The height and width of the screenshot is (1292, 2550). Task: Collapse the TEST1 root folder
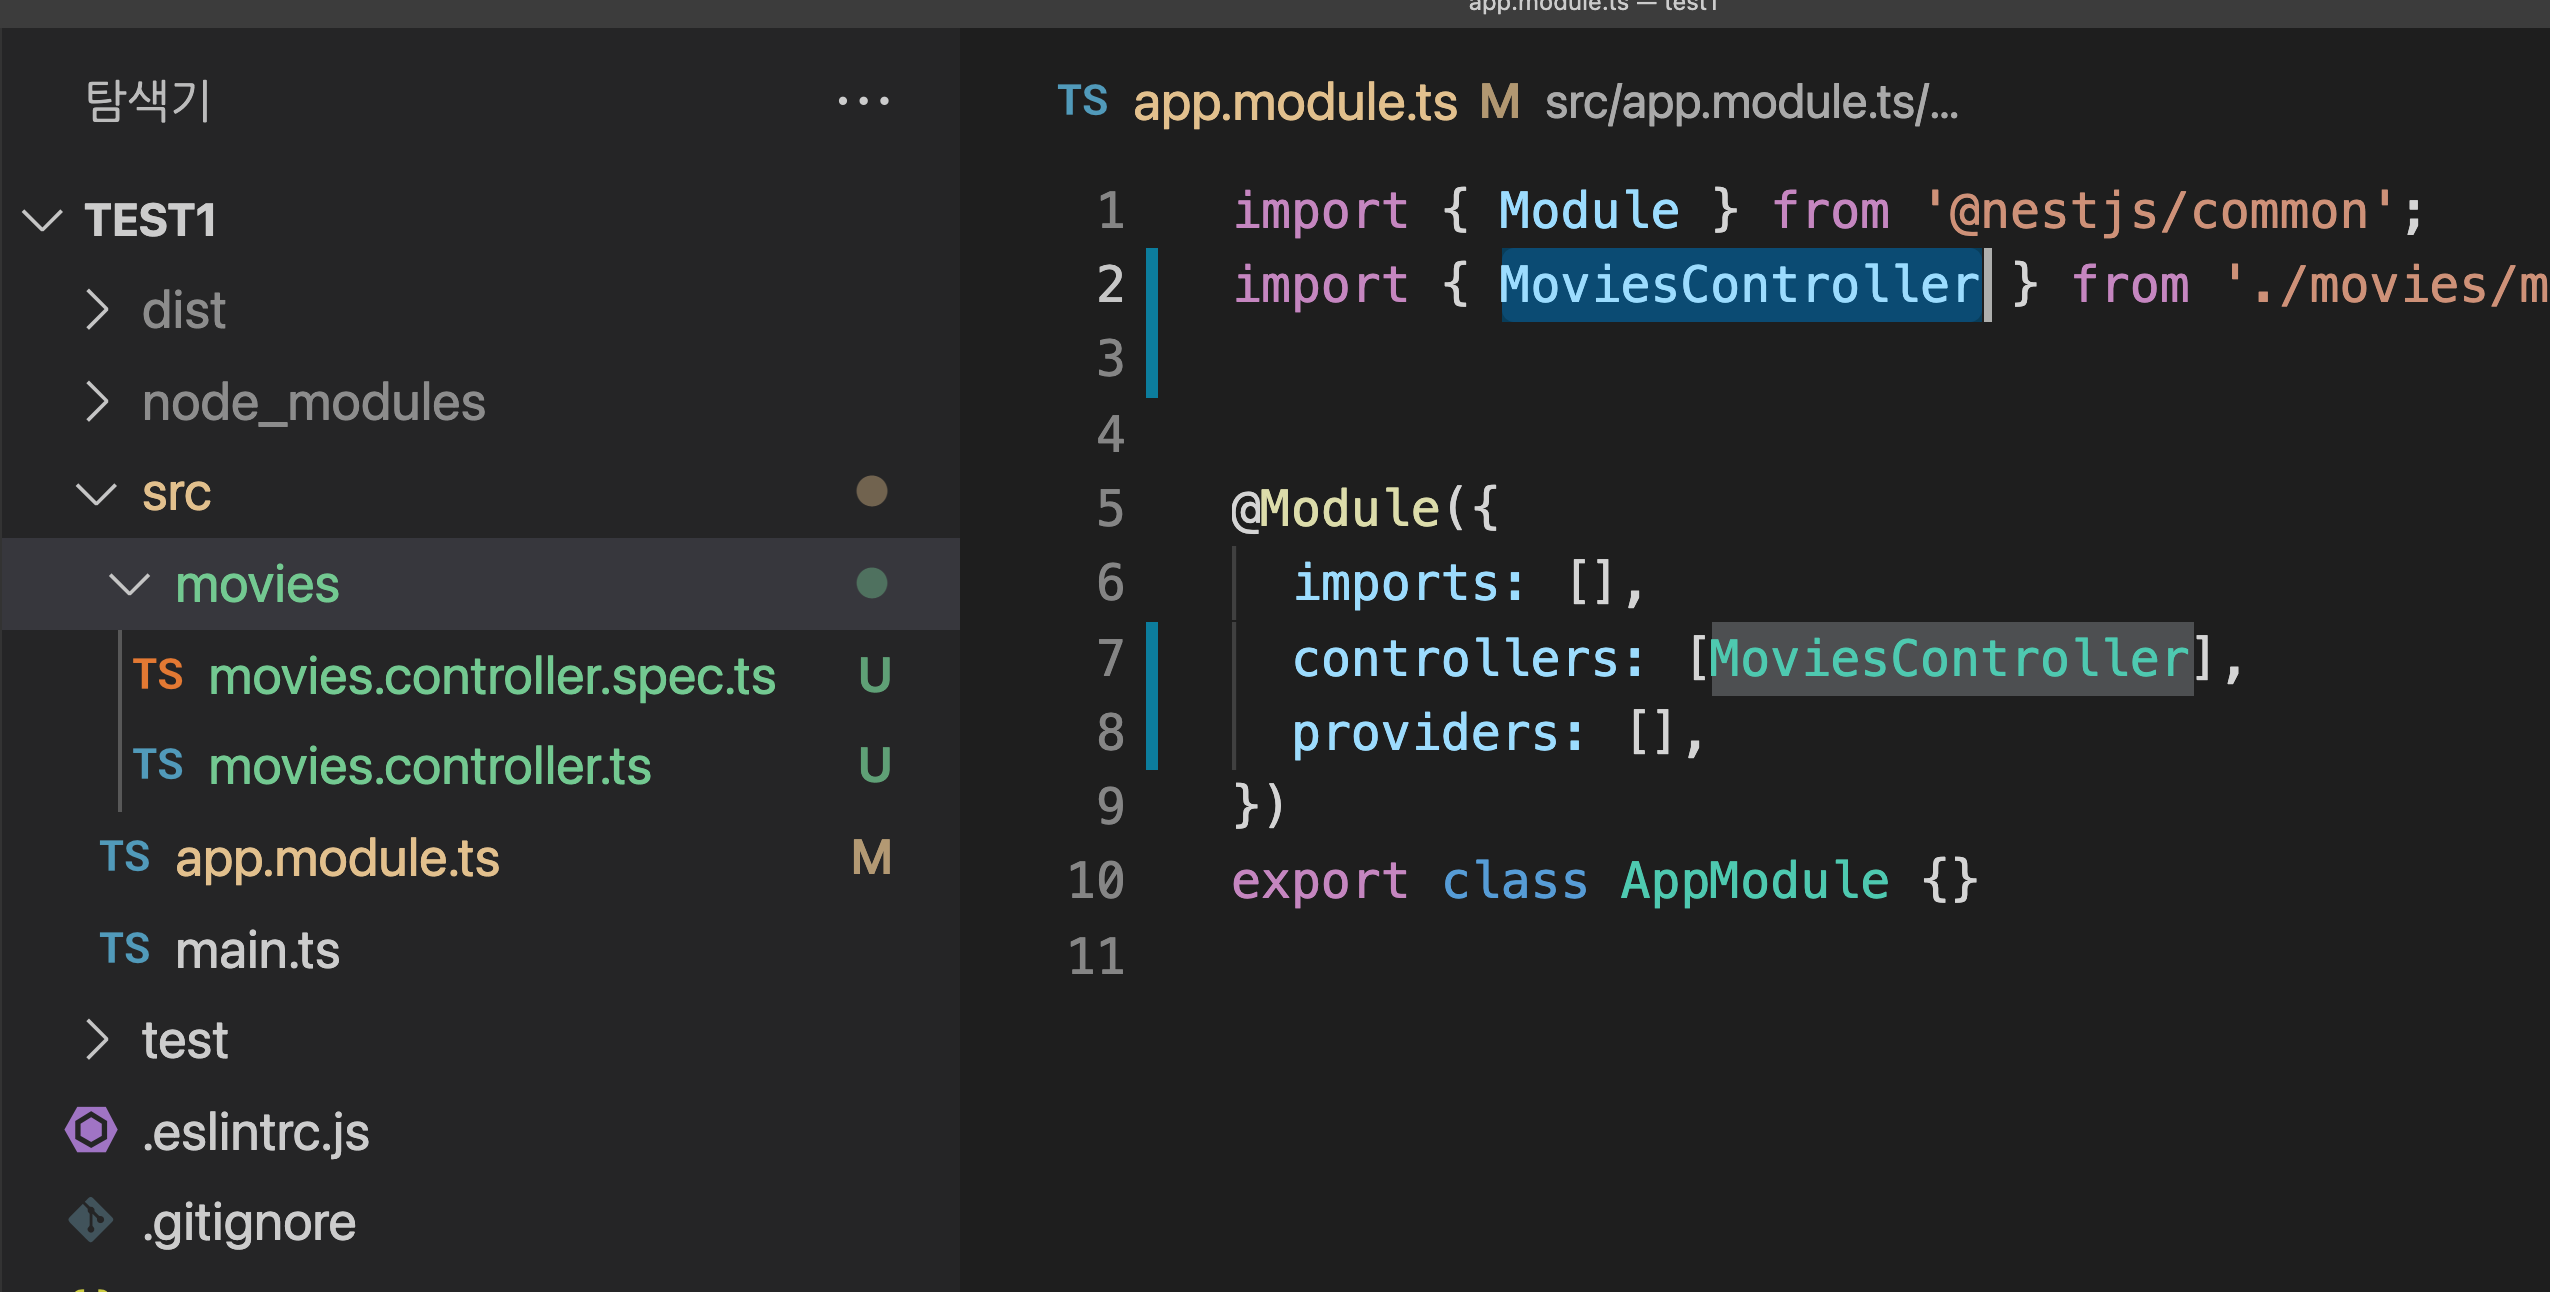[42, 219]
